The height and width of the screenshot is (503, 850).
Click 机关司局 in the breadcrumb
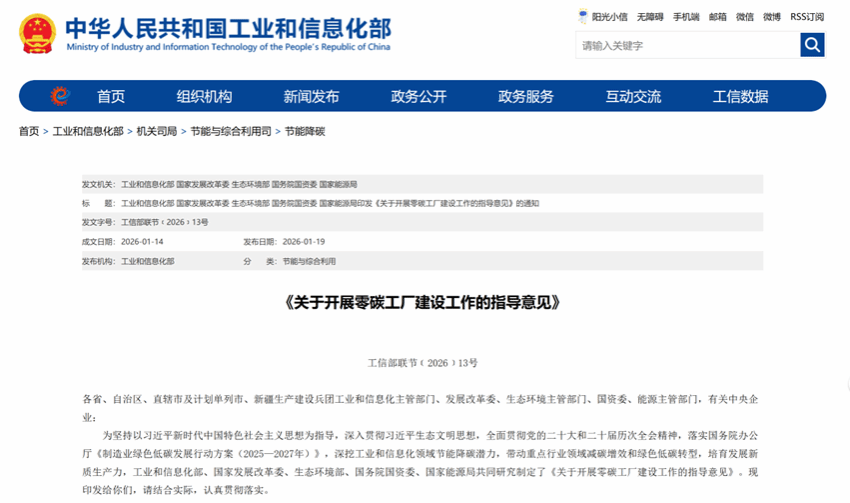point(156,131)
